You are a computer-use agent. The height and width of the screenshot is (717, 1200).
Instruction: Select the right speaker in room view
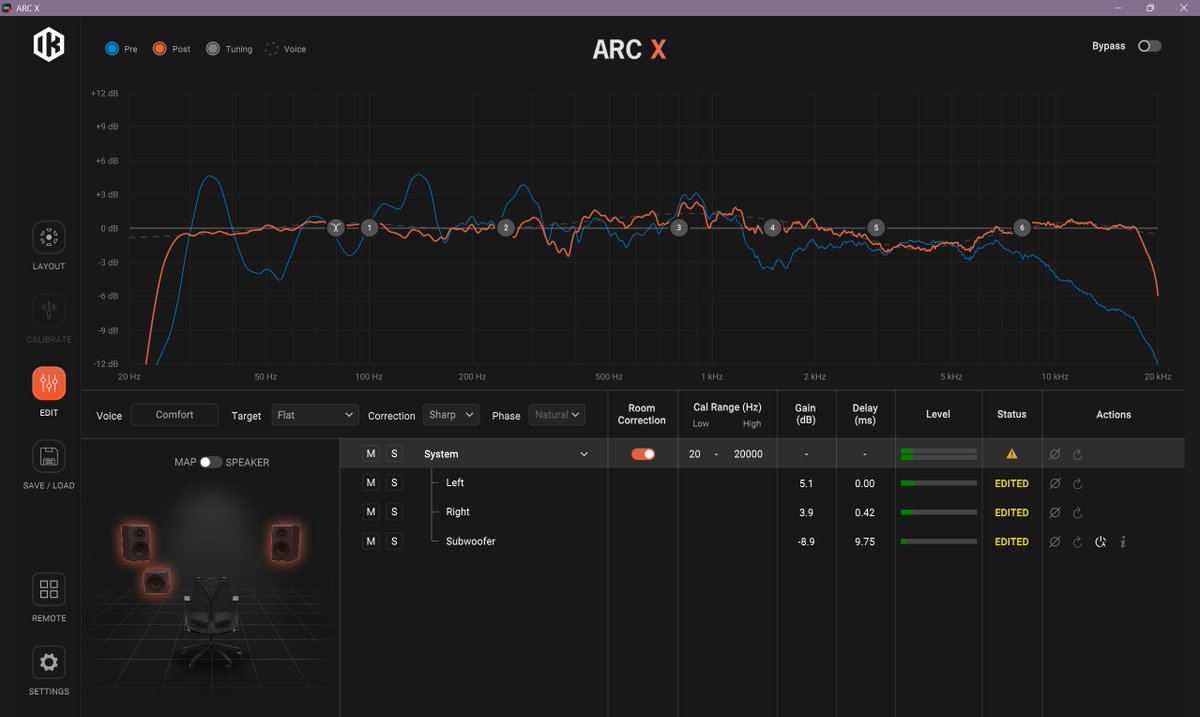pos(285,542)
